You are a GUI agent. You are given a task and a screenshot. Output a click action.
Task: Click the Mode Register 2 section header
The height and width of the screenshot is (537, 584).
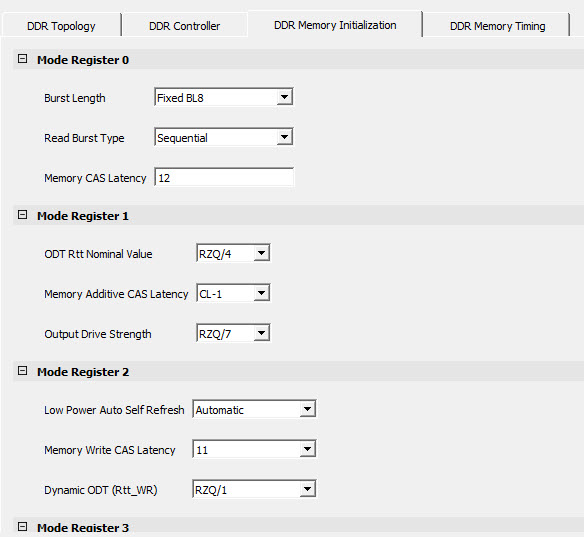[83, 372]
